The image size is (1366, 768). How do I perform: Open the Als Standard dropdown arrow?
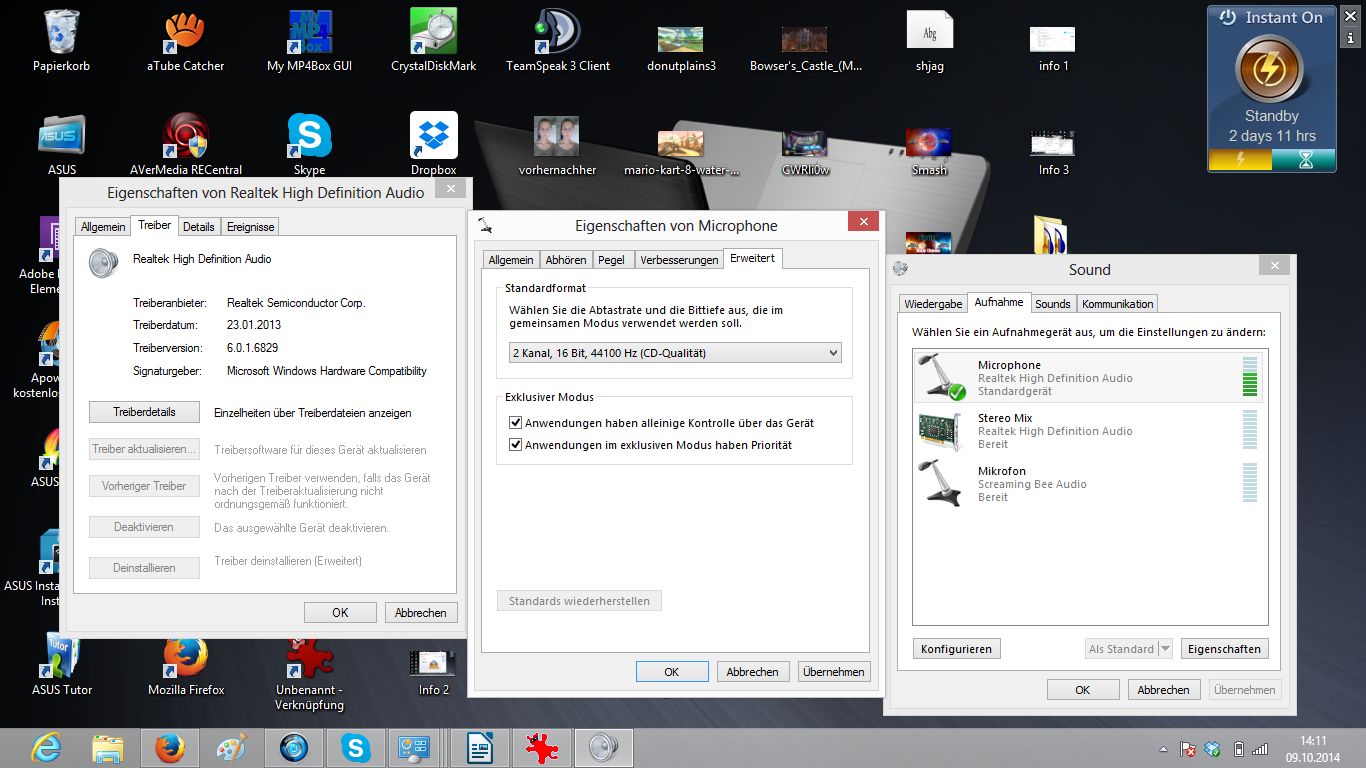pos(1165,648)
